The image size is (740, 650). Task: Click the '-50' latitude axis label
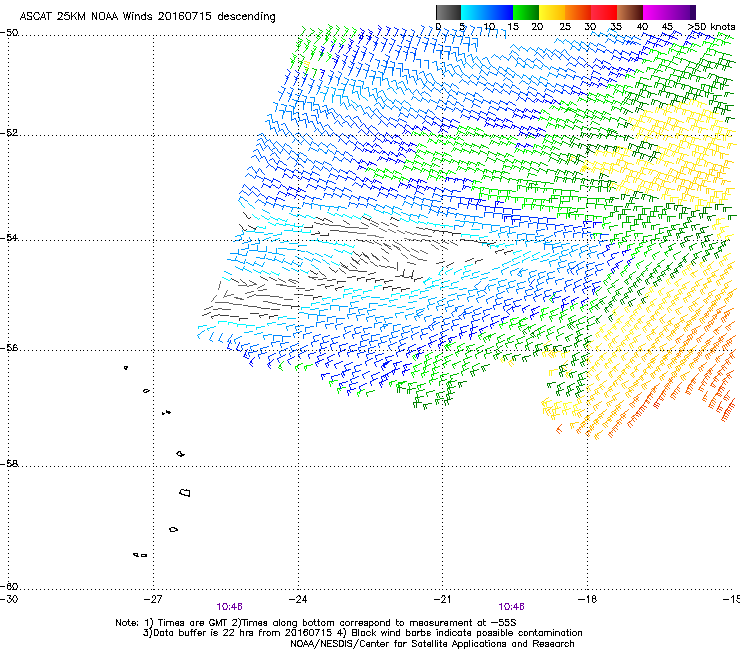click(x=9, y=33)
